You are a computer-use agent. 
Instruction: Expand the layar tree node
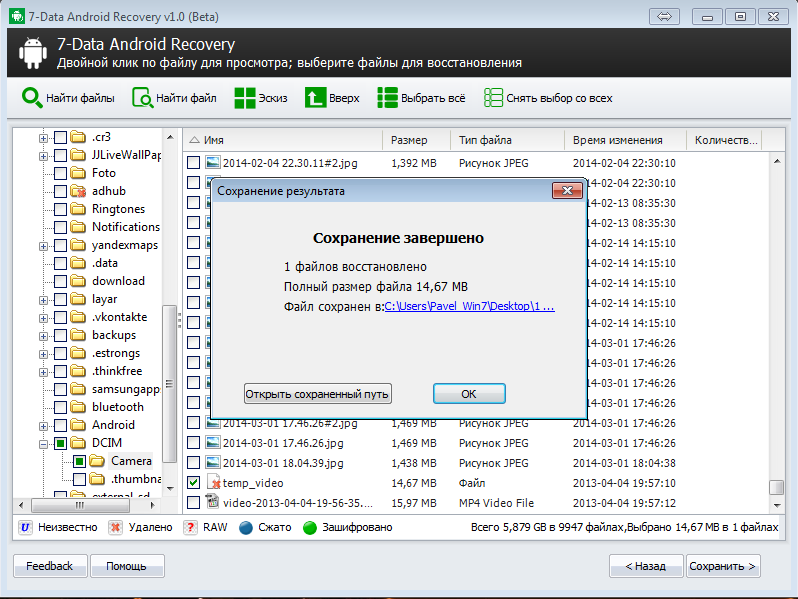[x=43, y=300]
